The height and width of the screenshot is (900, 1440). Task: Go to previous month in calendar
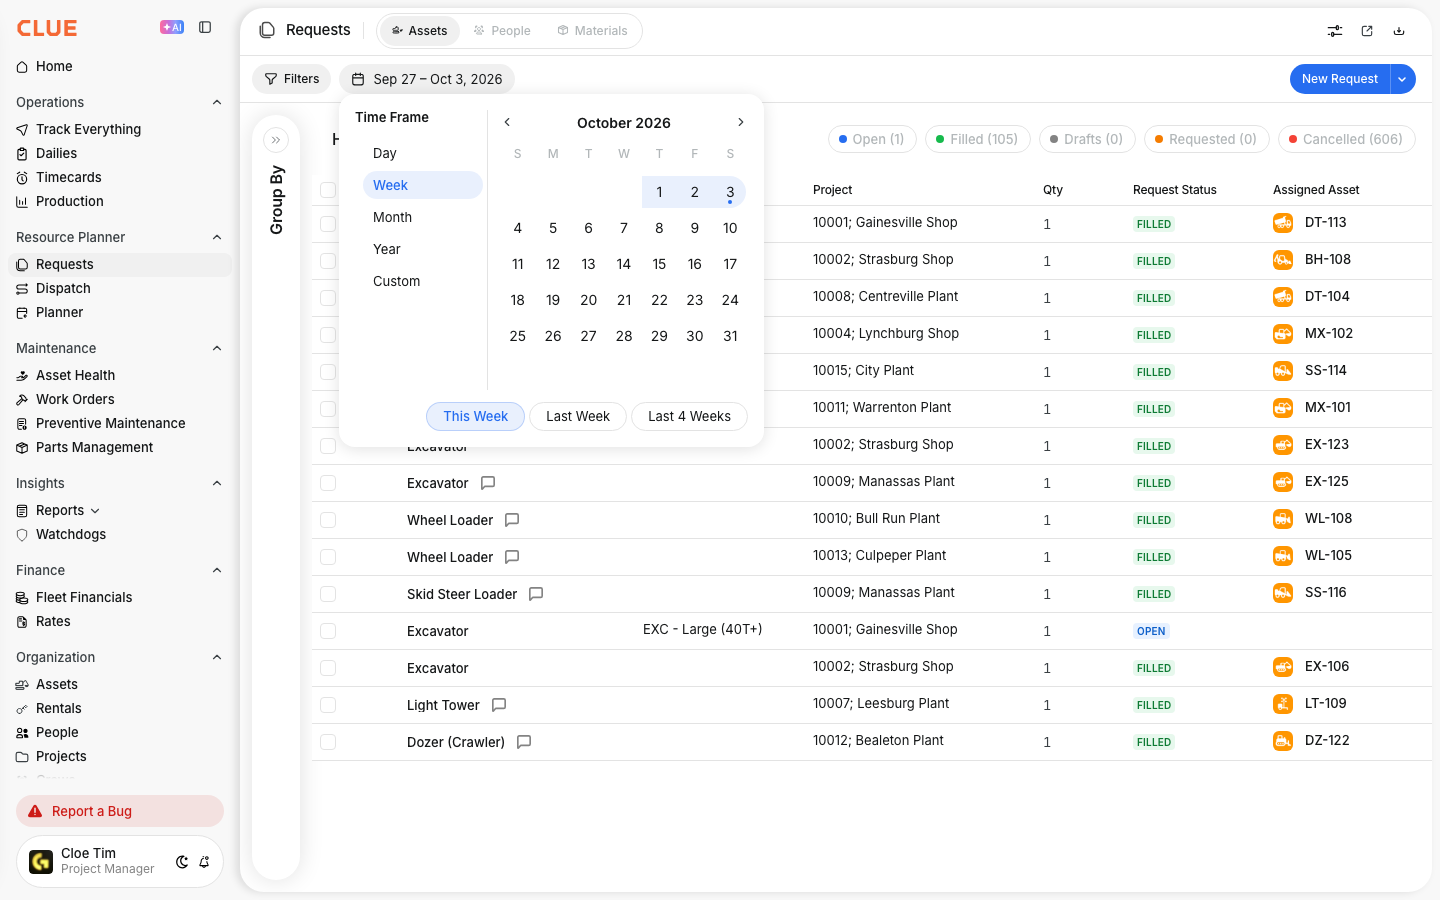point(507,122)
